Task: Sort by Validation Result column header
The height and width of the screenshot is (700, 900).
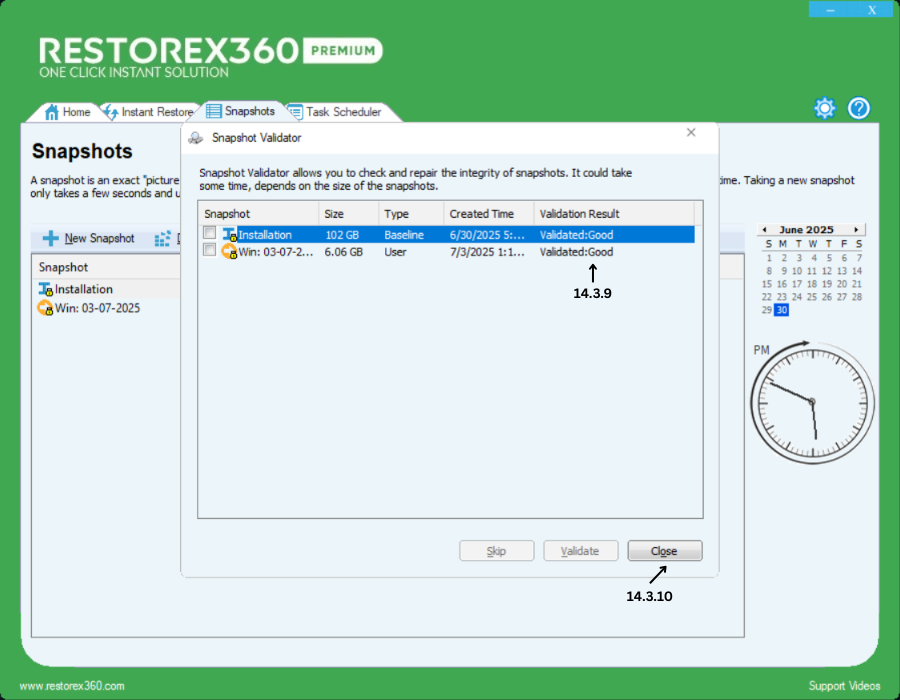Action: coord(579,214)
